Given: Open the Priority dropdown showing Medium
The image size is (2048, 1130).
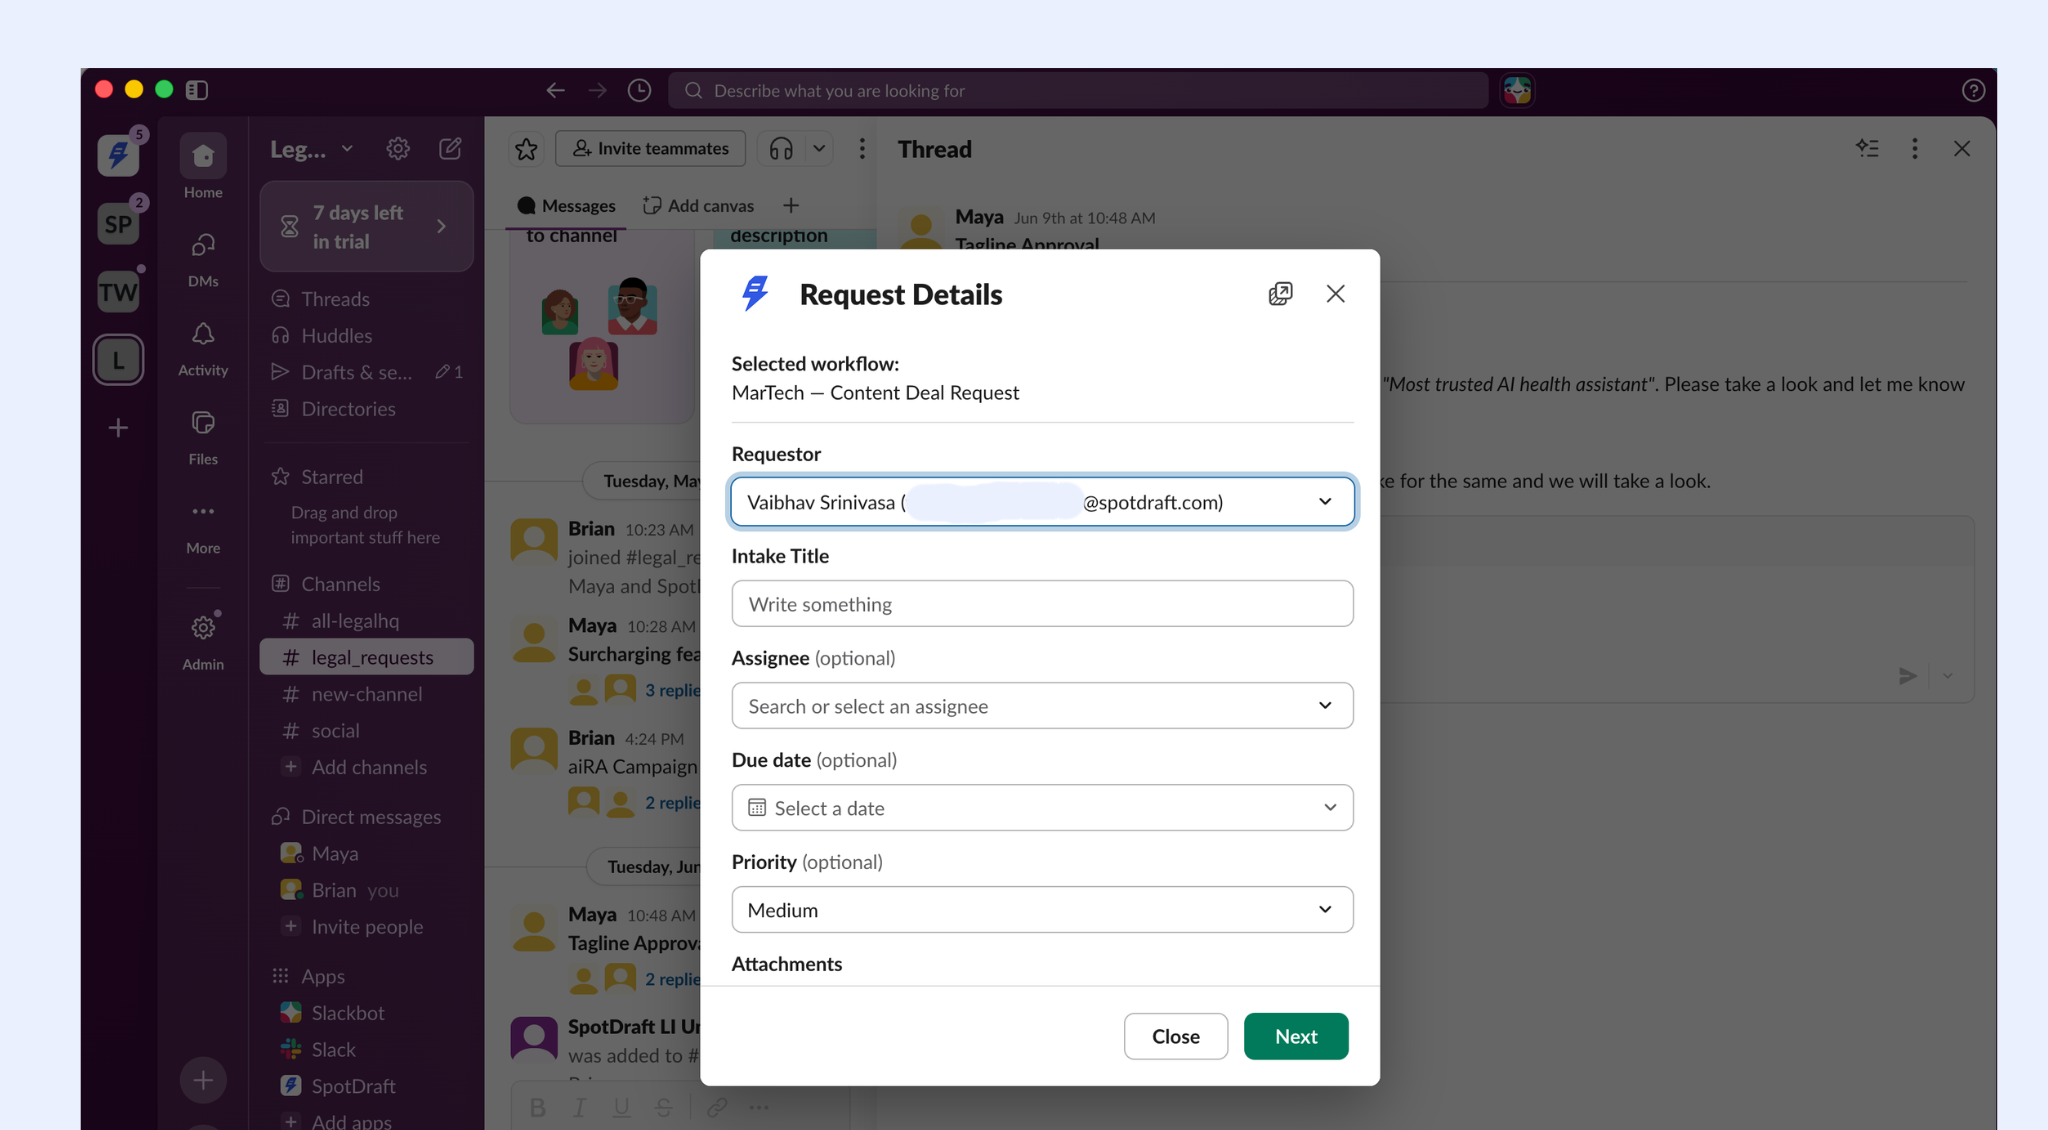Looking at the screenshot, I should [1042, 910].
